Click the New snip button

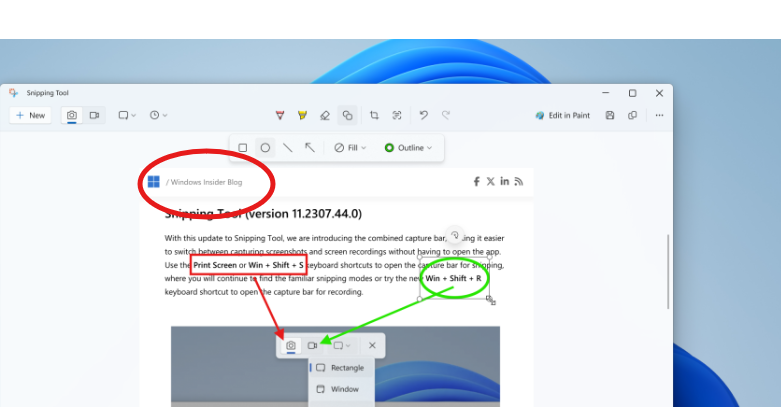point(30,115)
